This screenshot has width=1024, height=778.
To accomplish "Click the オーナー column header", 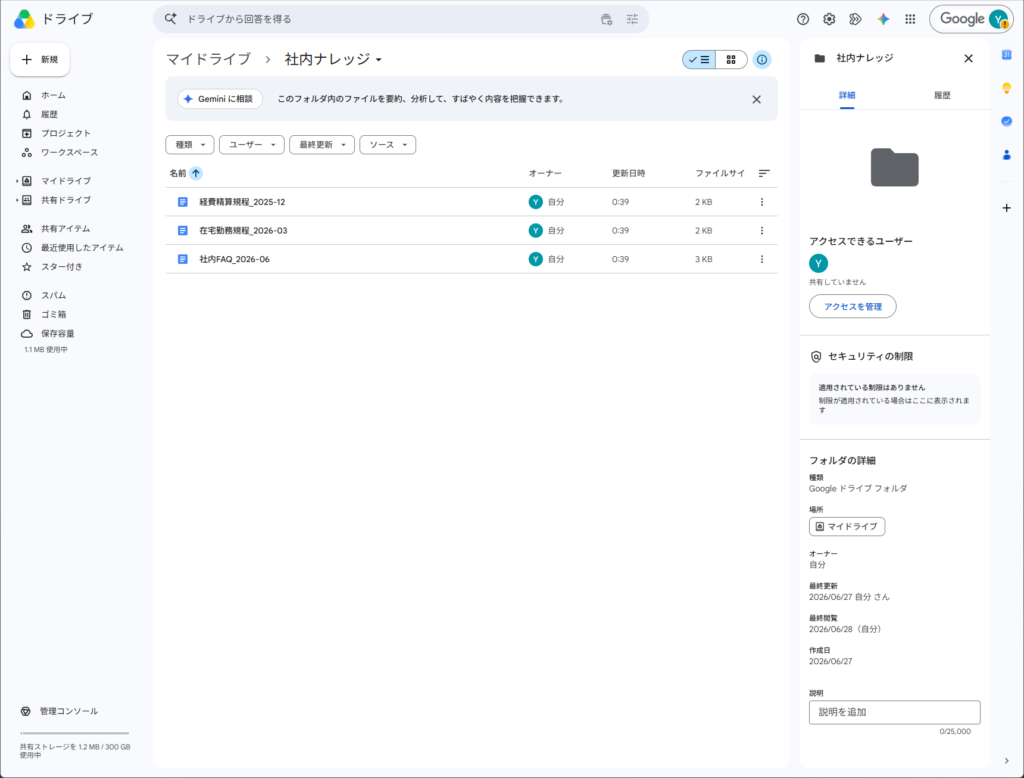I will click(x=545, y=173).
